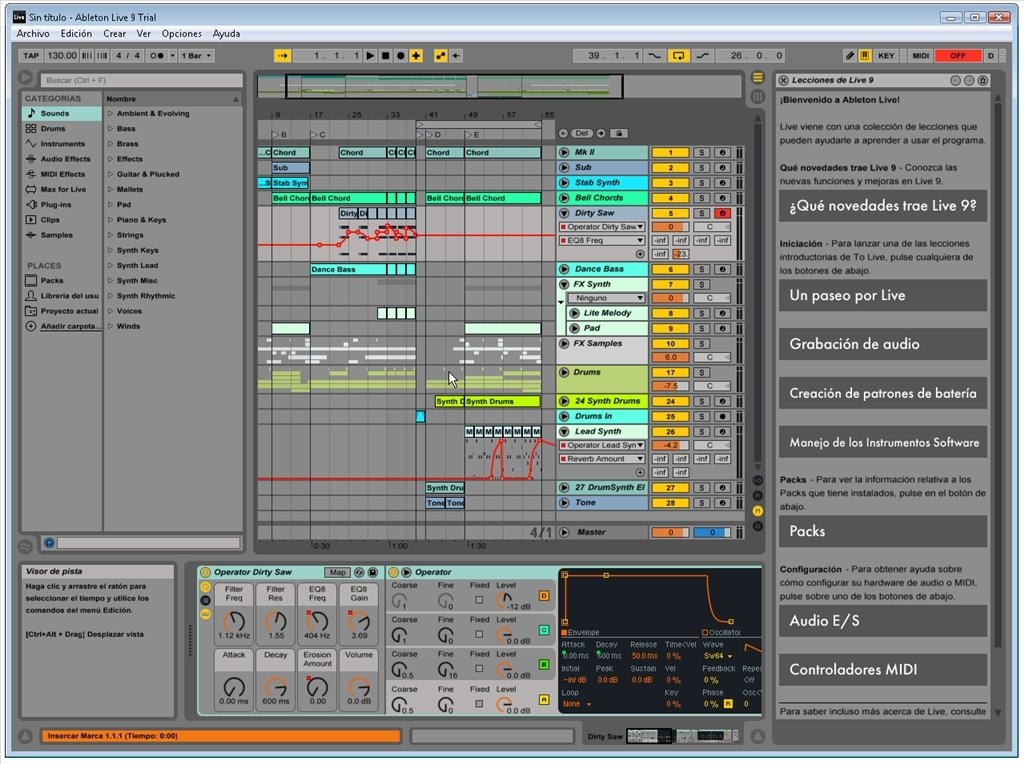1024x764 pixels.
Task: Open the Reverb Amount automation dropdown
Action: 601,459
